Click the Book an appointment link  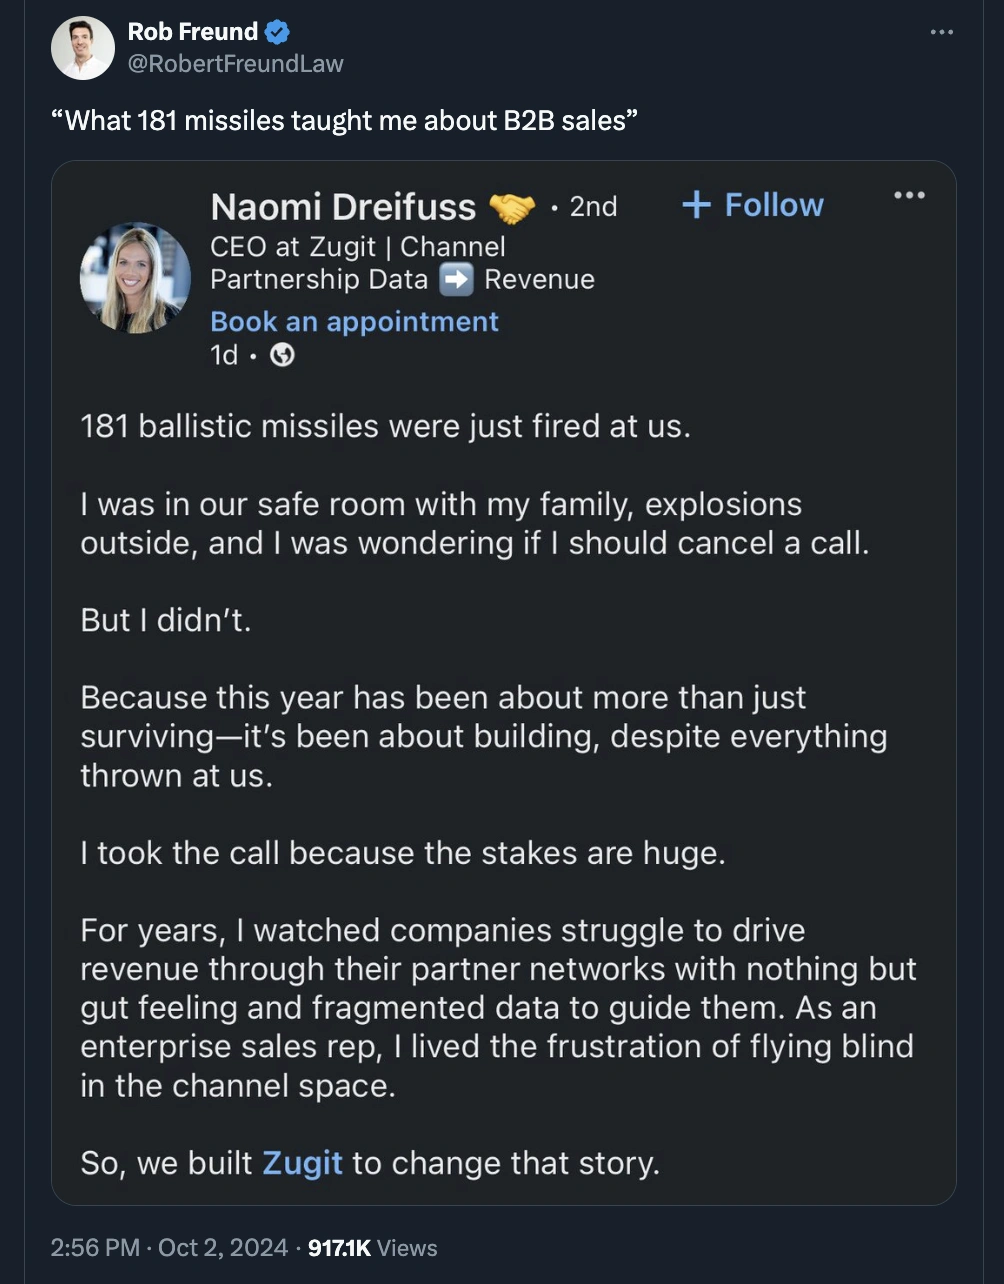(x=354, y=321)
